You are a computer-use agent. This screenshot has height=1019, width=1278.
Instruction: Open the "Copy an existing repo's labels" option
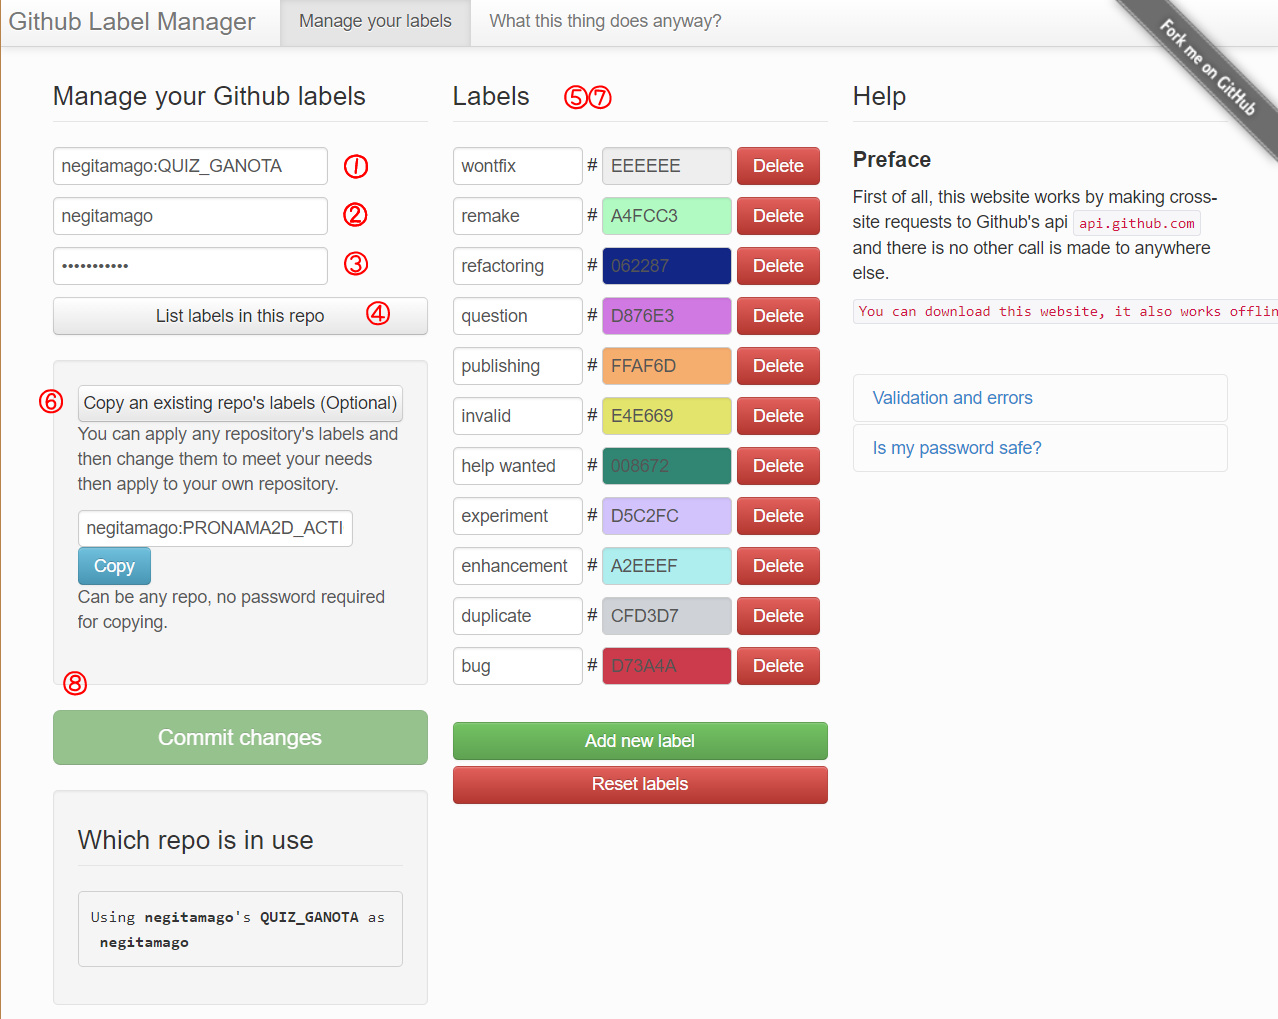[240, 402]
